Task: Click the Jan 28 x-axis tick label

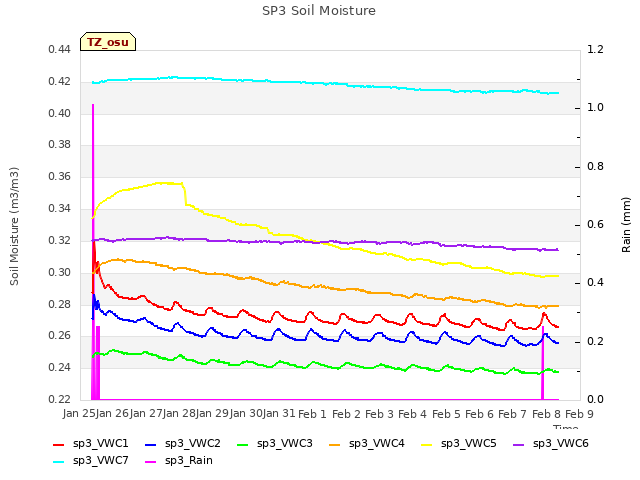Action: (x=180, y=413)
